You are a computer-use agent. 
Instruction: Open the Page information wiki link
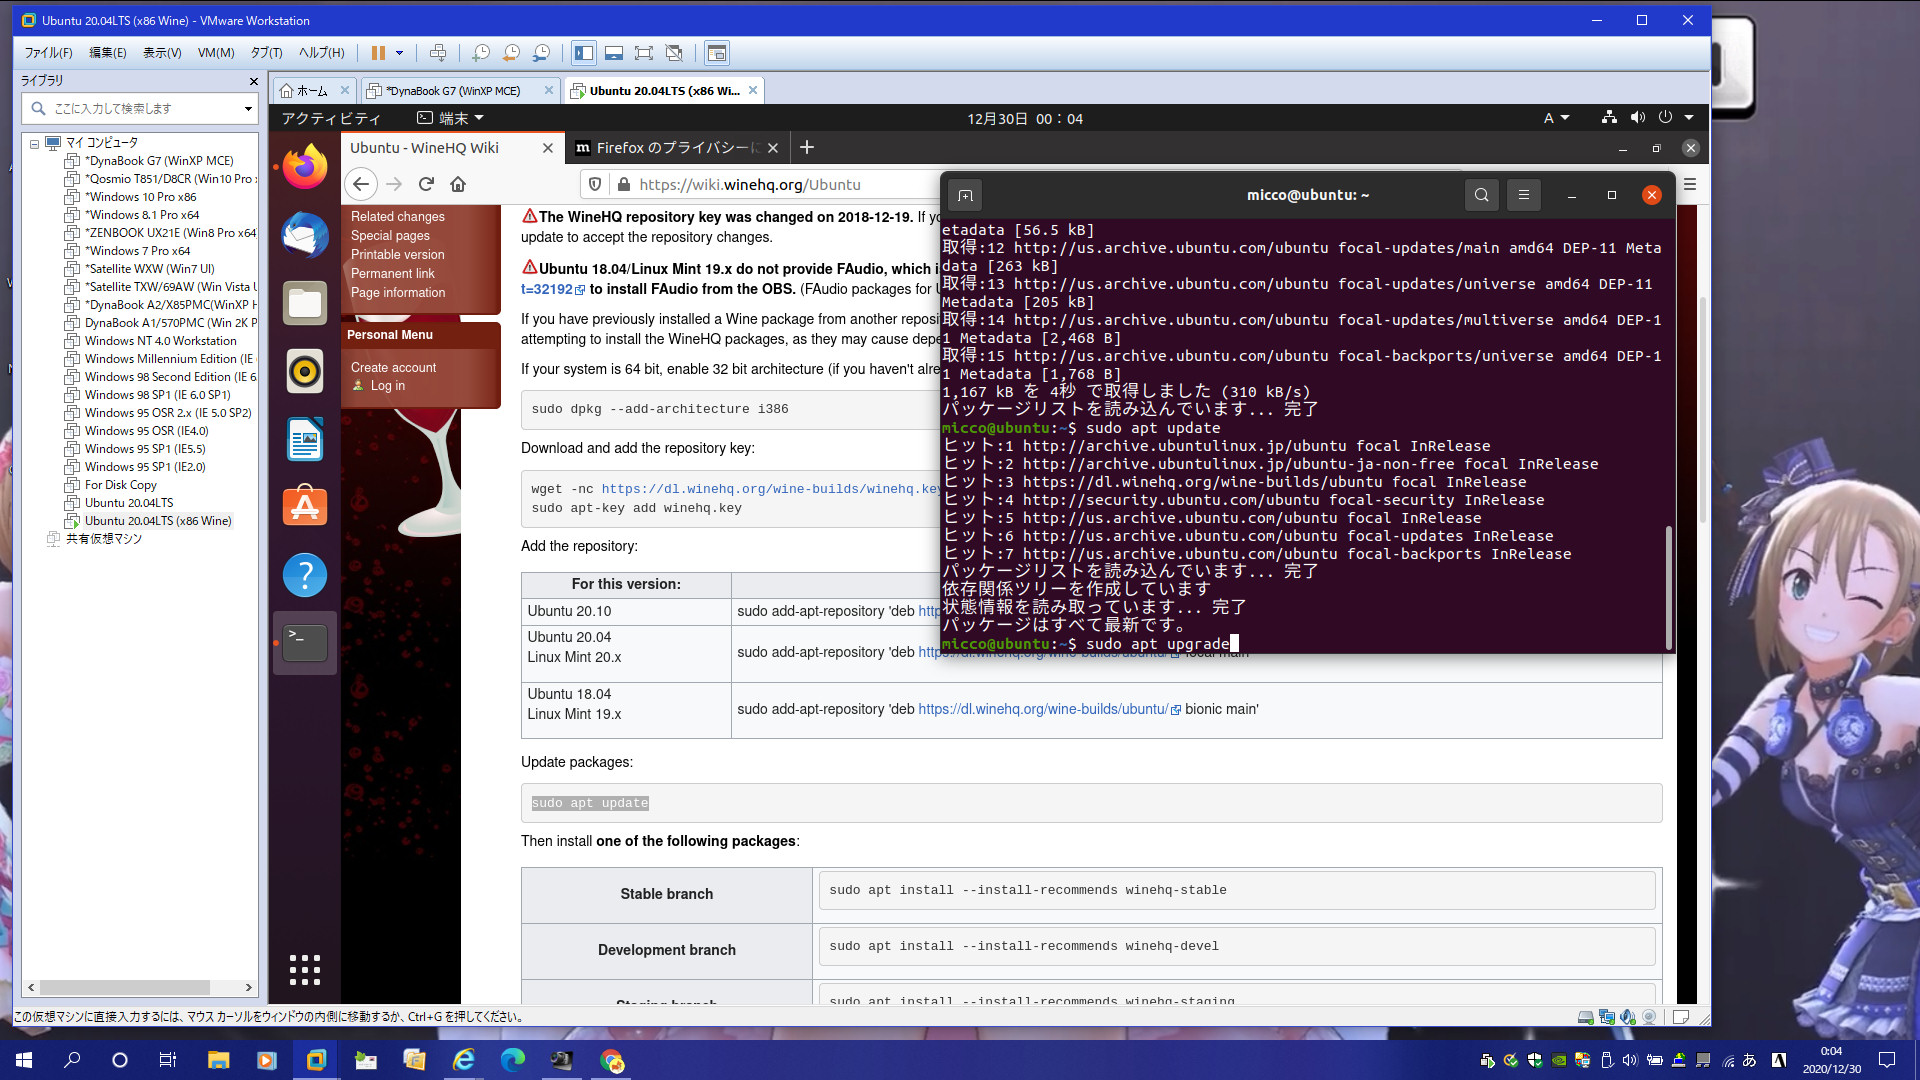click(398, 293)
